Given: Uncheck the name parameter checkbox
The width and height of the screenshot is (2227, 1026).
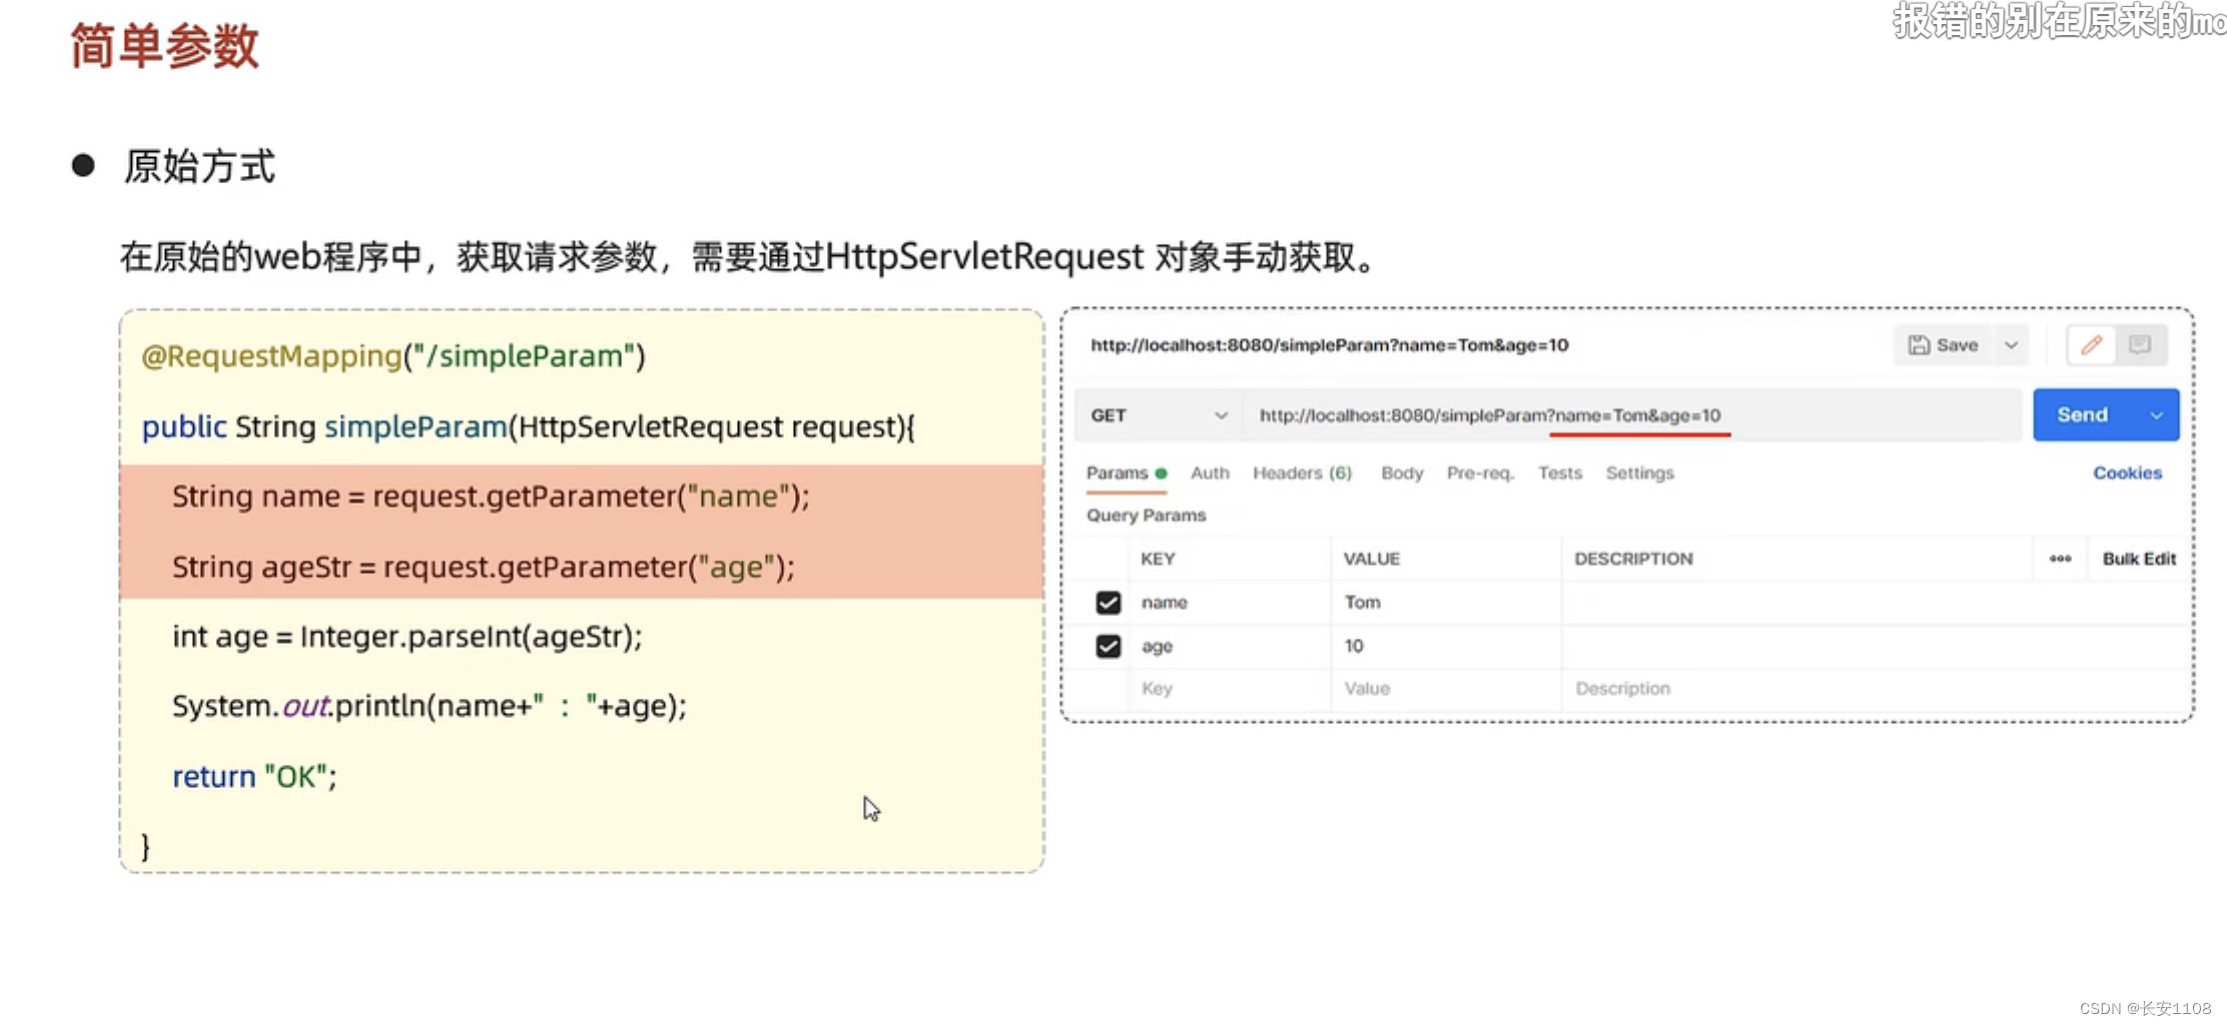Looking at the screenshot, I should tap(1108, 603).
